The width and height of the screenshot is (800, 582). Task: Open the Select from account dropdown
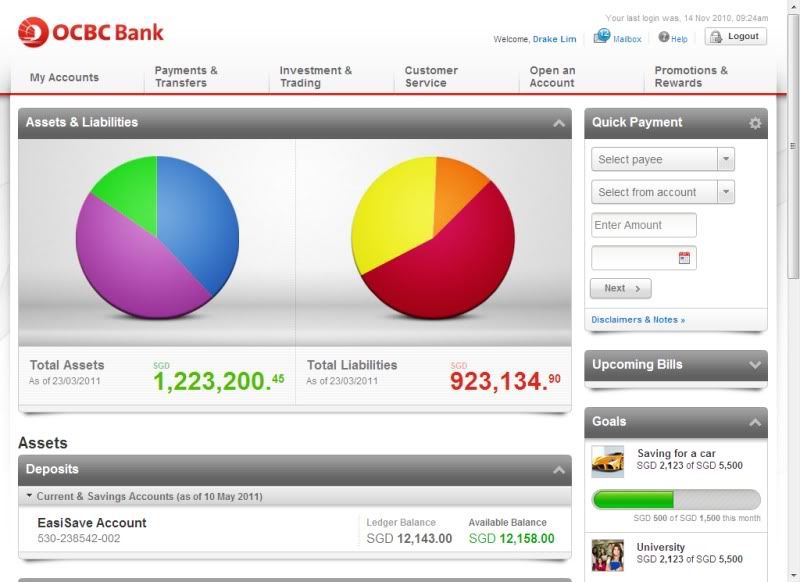coord(663,192)
